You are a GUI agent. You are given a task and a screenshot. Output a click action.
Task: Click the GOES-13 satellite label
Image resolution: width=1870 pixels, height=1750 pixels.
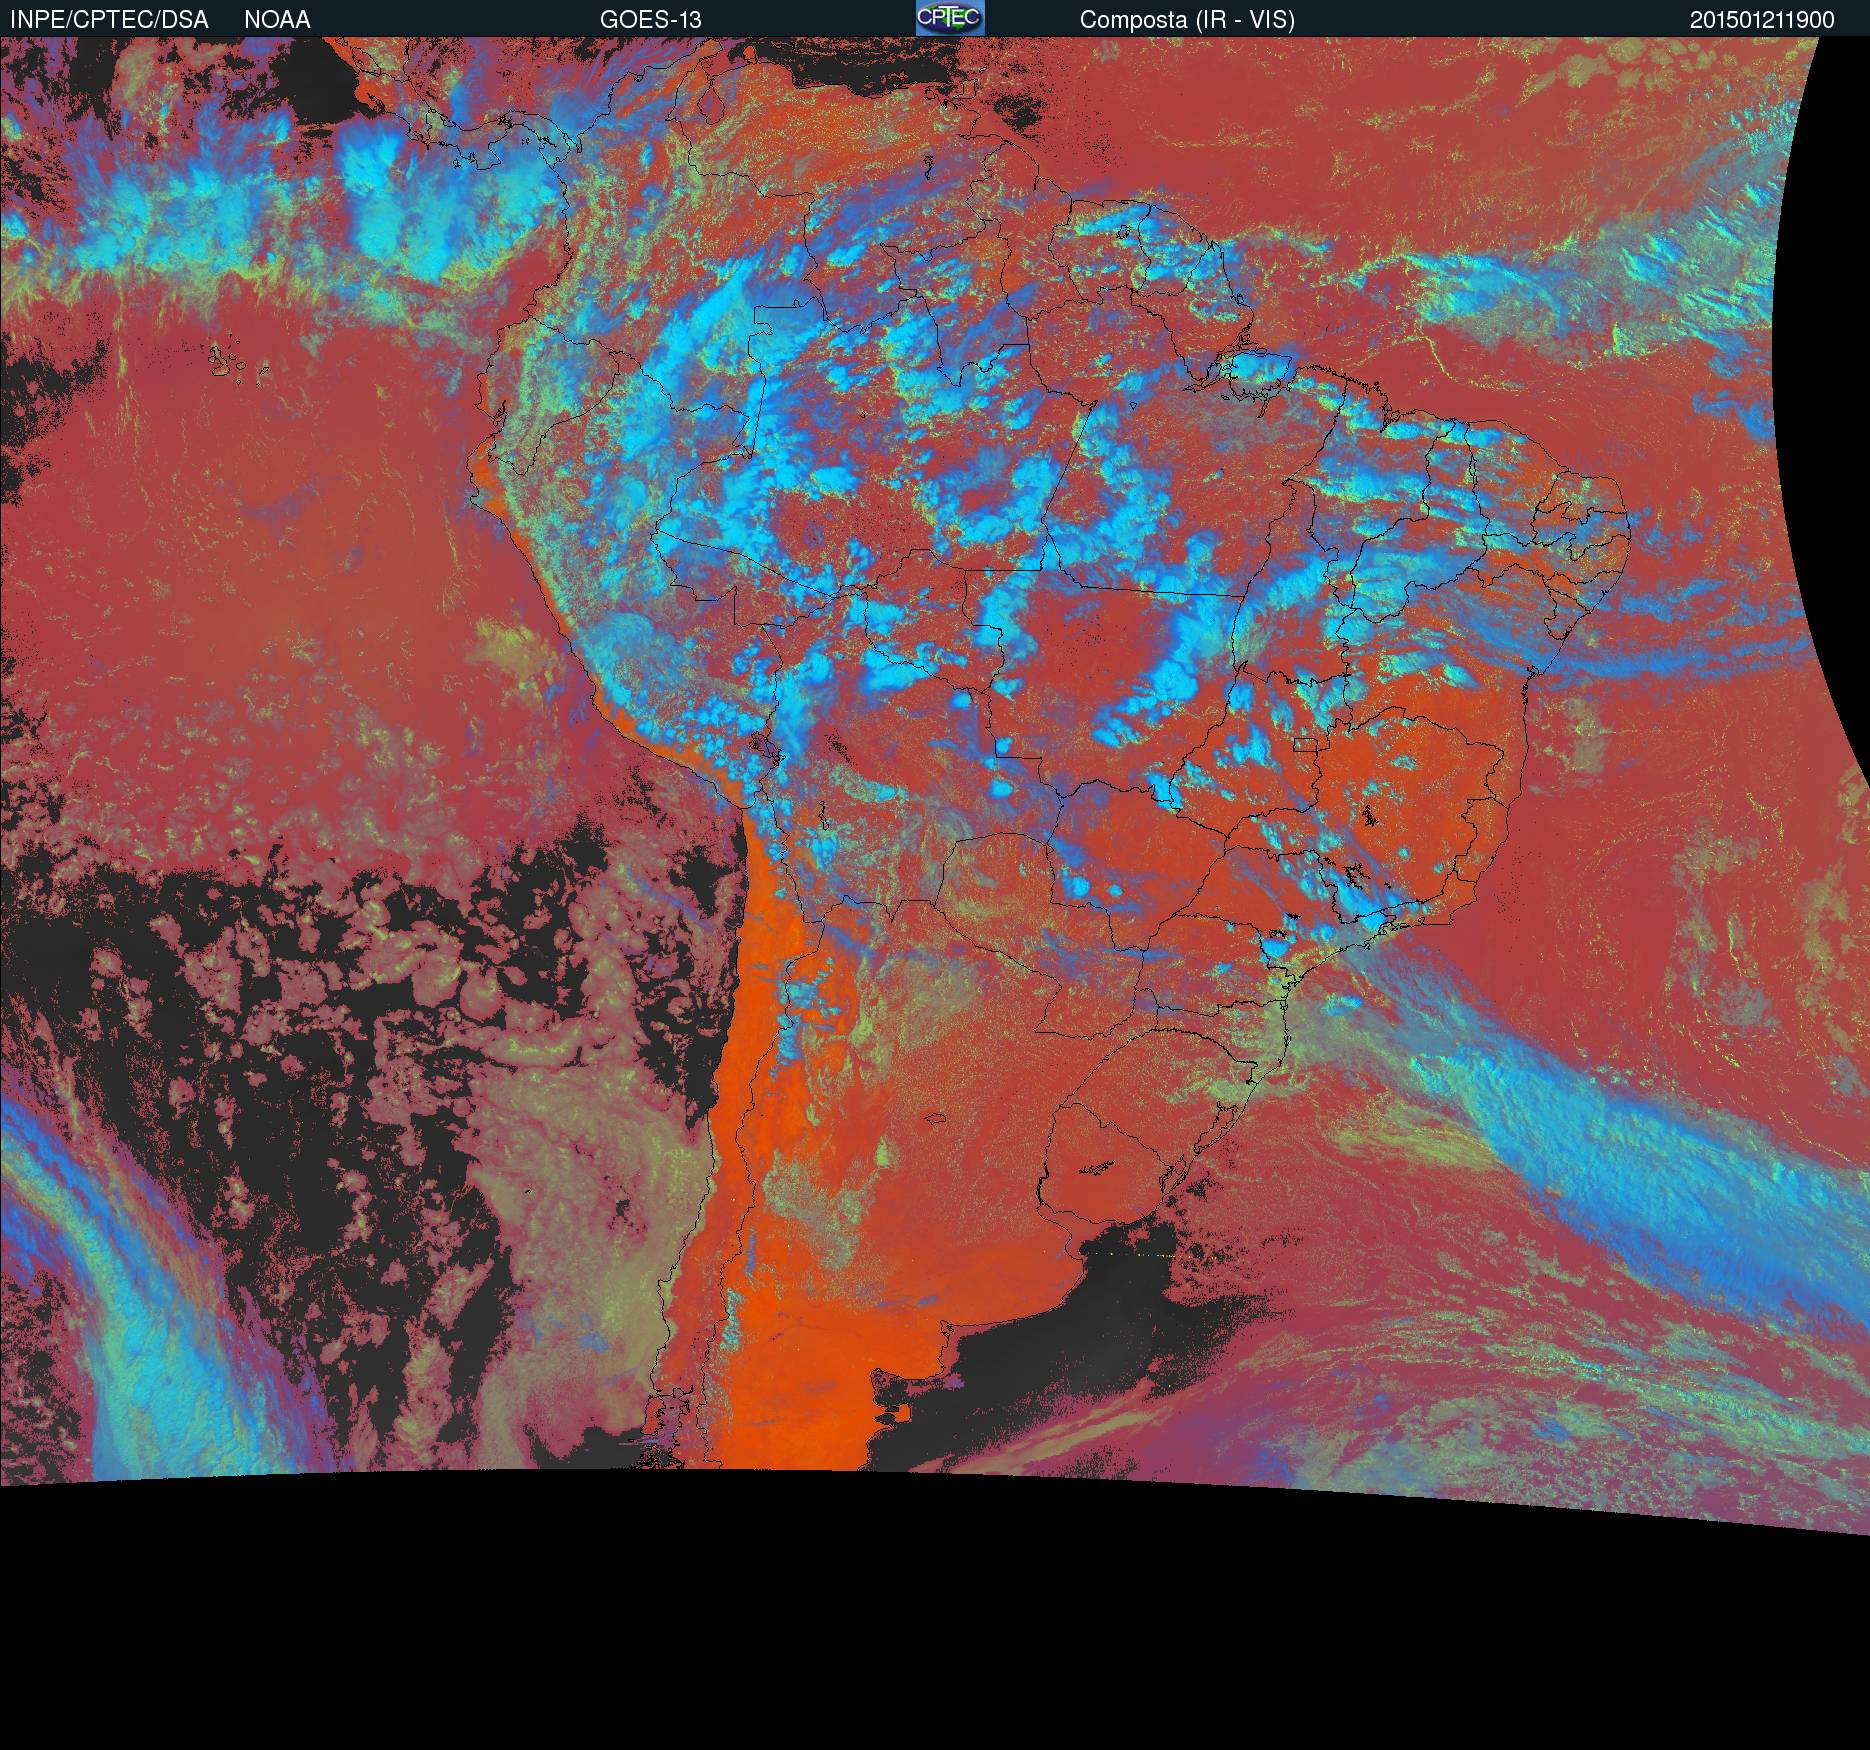click(650, 20)
